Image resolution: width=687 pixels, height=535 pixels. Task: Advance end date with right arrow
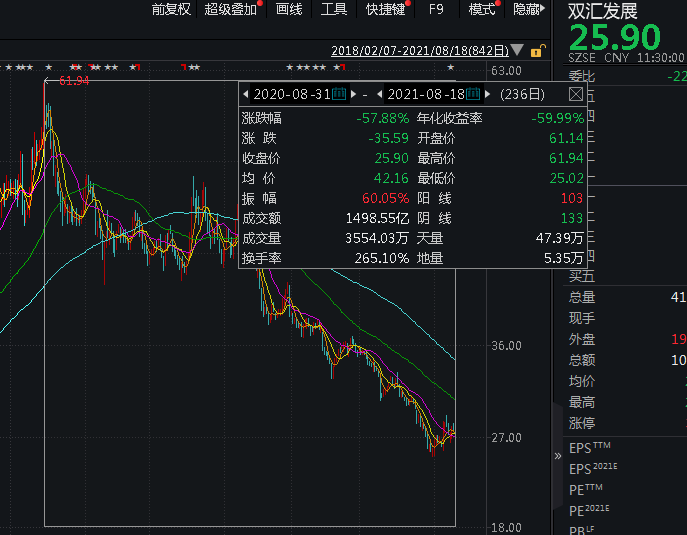tap(488, 94)
